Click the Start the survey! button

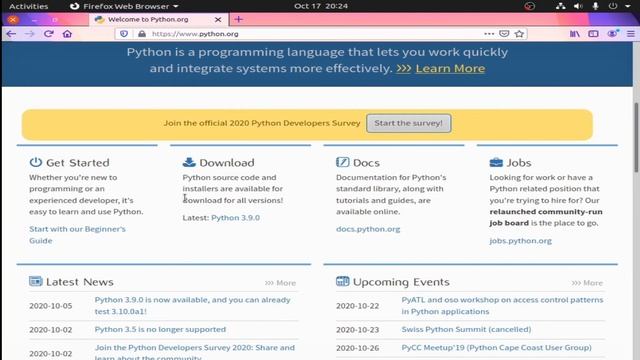(409, 123)
